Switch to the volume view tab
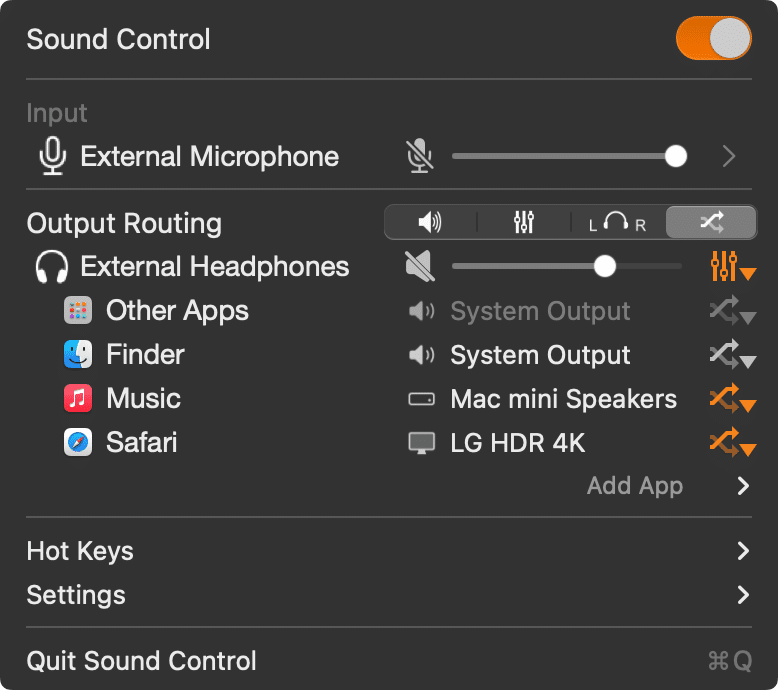This screenshot has height=690, width=778. pyautogui.click(x=430, y=222)
